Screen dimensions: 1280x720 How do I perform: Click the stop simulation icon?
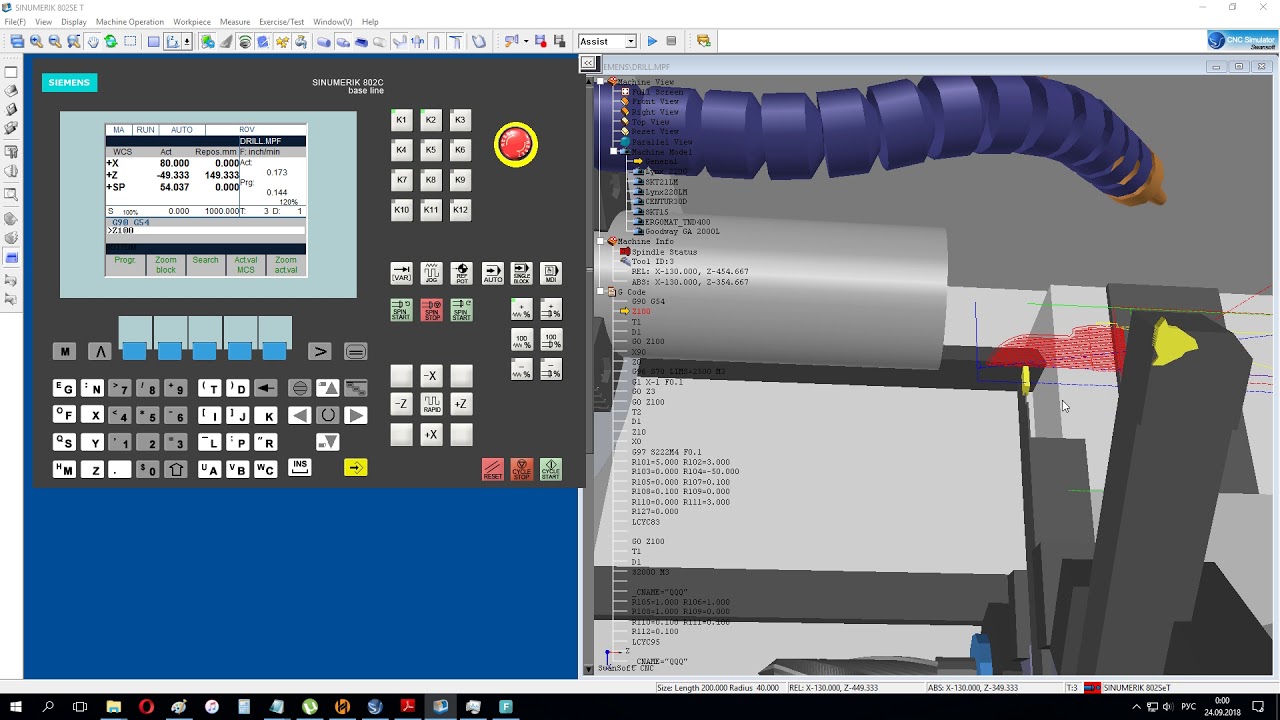pyautogui.click(x=671, y=41)
